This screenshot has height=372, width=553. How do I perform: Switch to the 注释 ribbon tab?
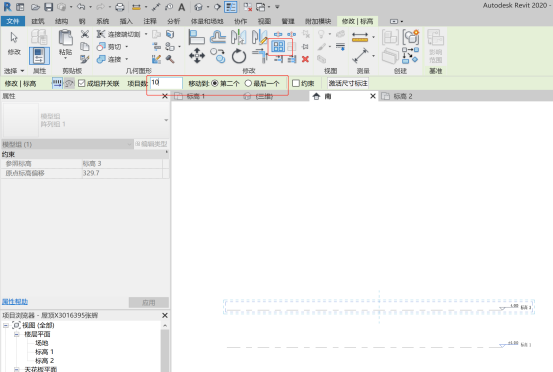click(x=150, y=21)
